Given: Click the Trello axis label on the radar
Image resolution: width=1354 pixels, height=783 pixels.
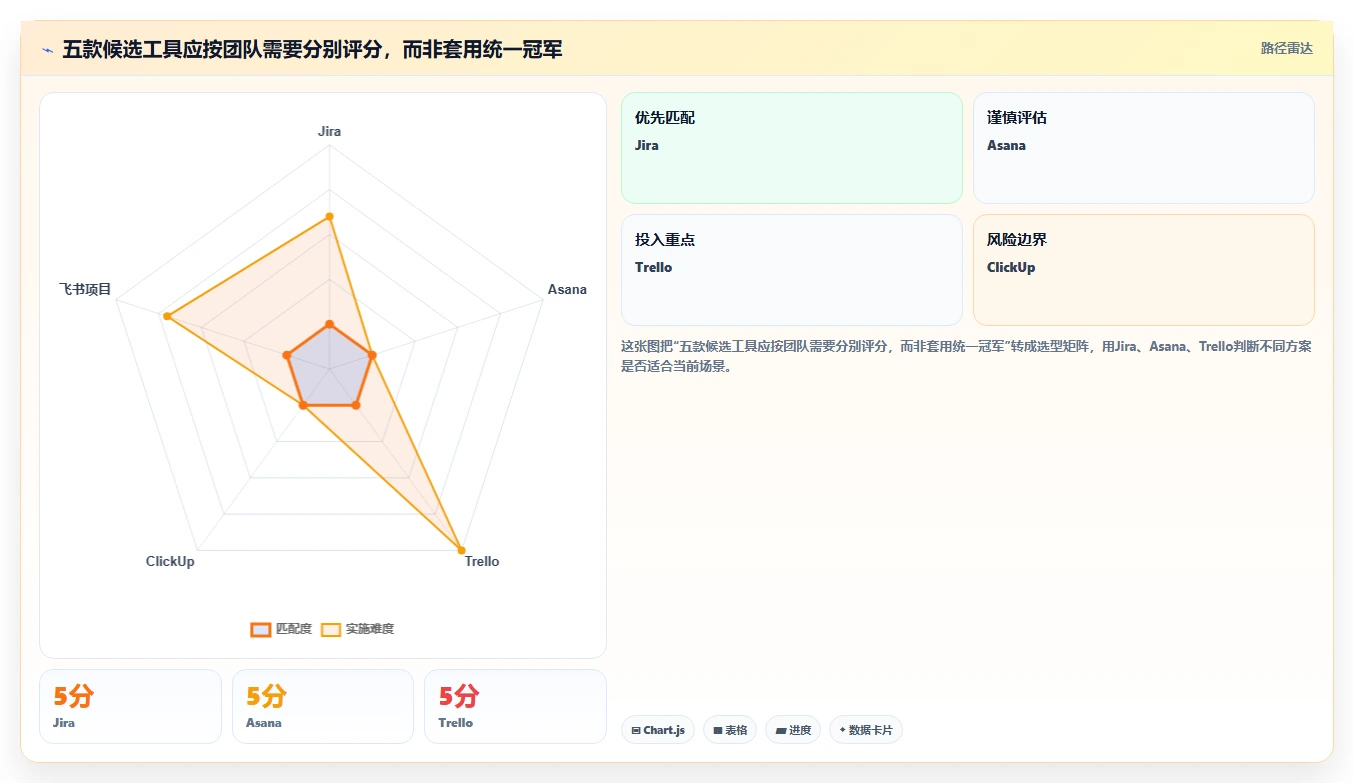Looking at the screenshot, I should pyautogui.click(x=481, y=561).
